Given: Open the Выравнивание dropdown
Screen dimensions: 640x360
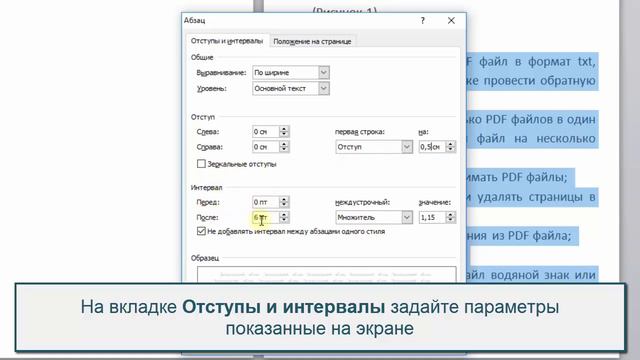Looking at the screenshot, I should pos(324,73).
